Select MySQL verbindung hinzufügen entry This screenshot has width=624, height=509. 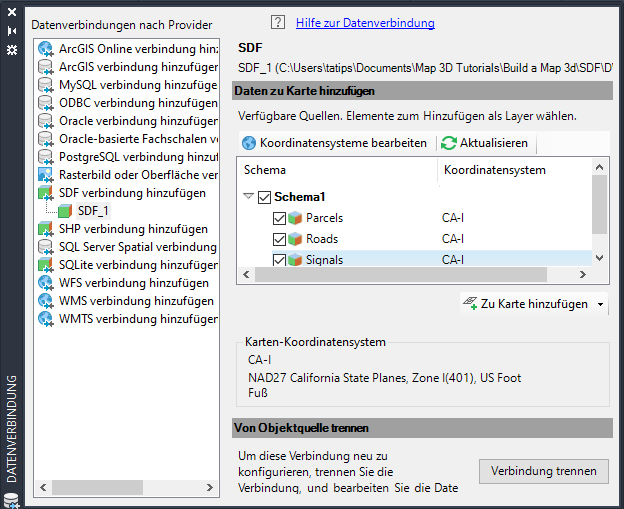click(x=138, y=85)
